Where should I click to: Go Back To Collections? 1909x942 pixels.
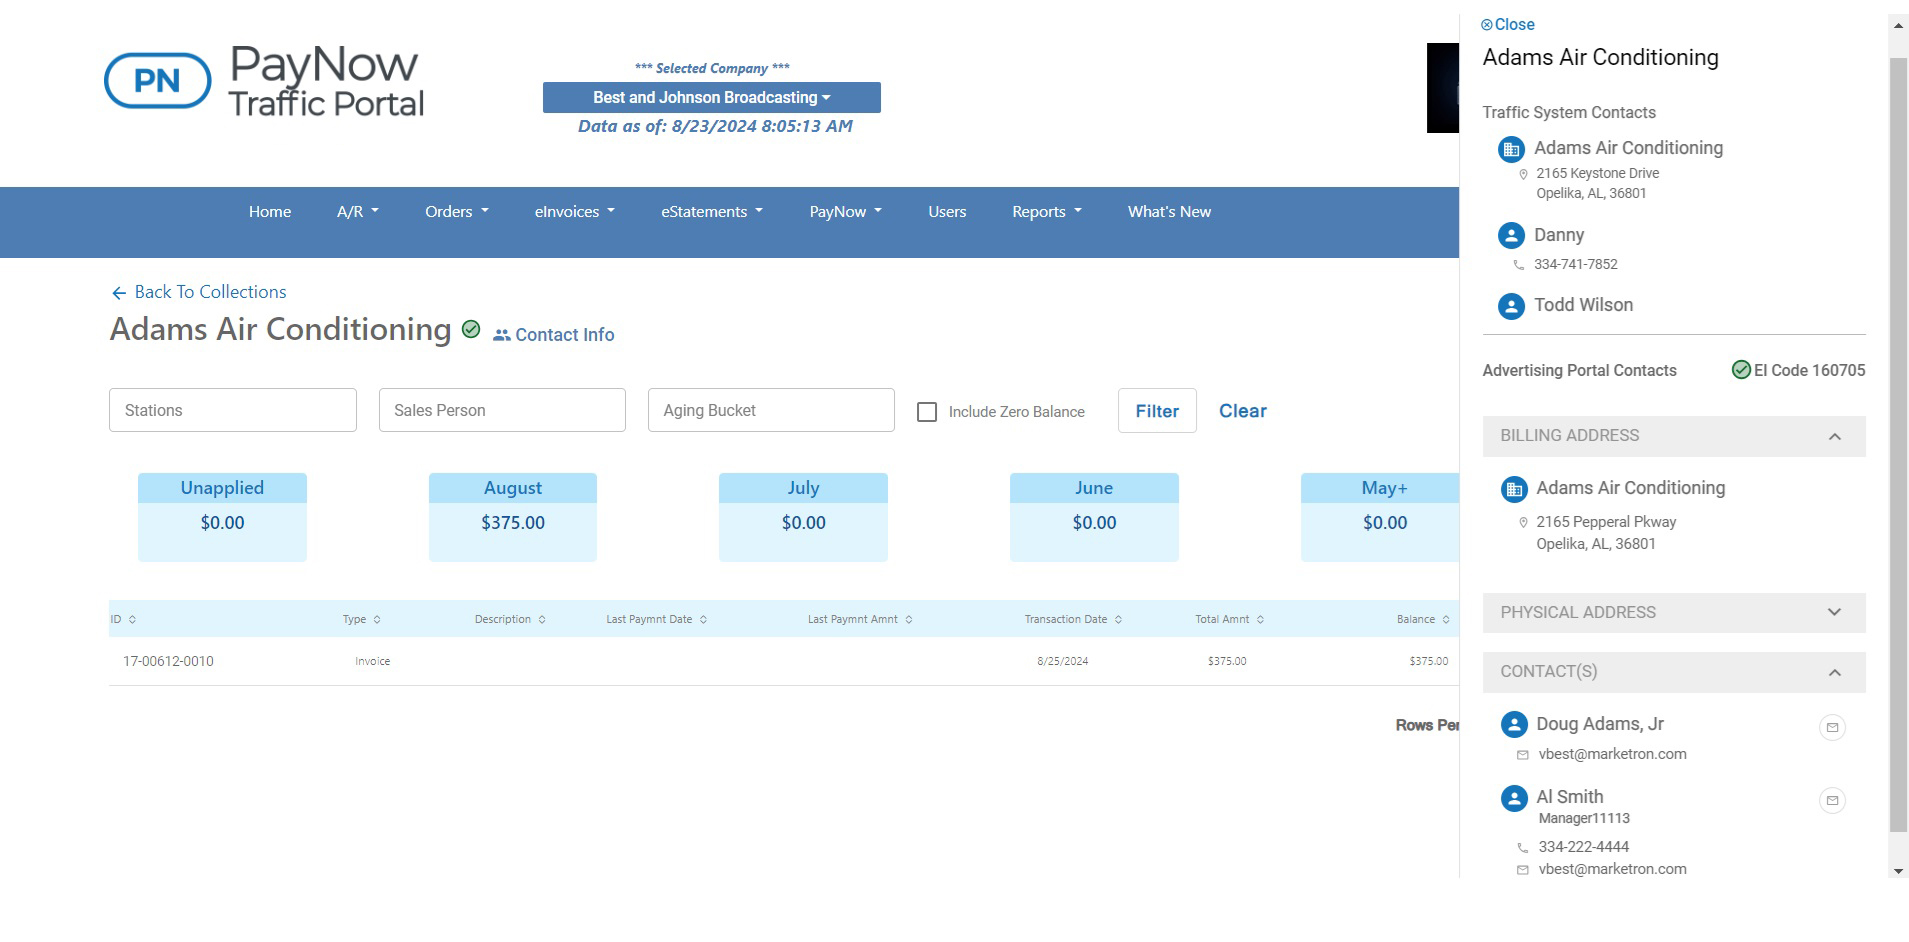(x=199, y=292)
